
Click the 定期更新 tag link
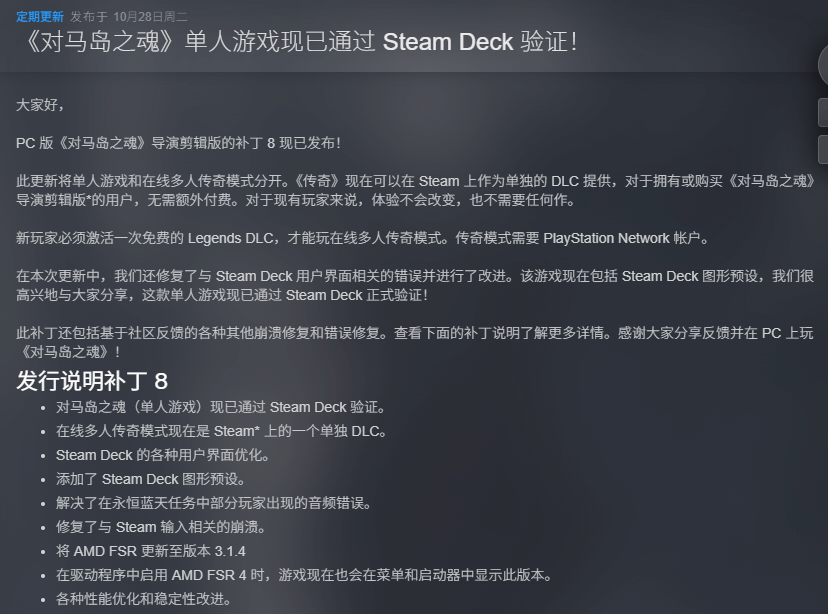[x=40, y=17]
